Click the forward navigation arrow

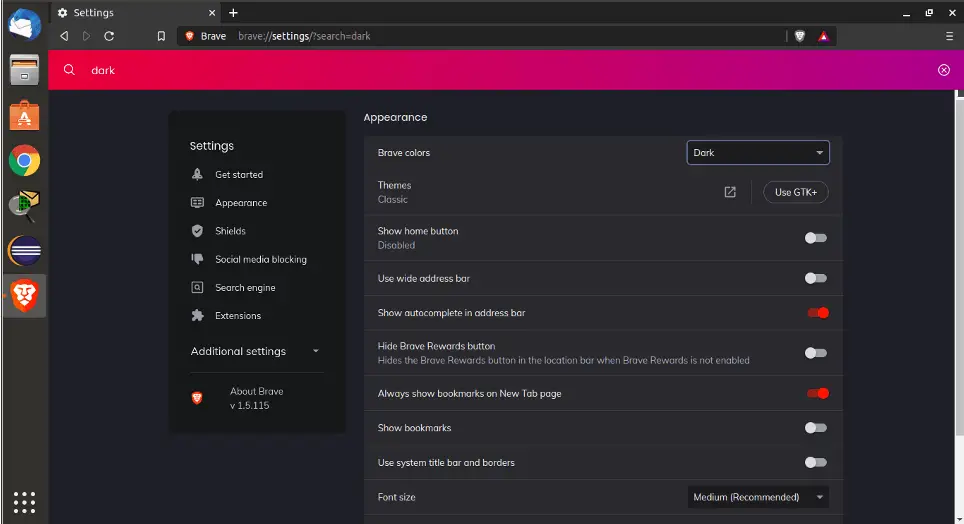tap(86, 36)
